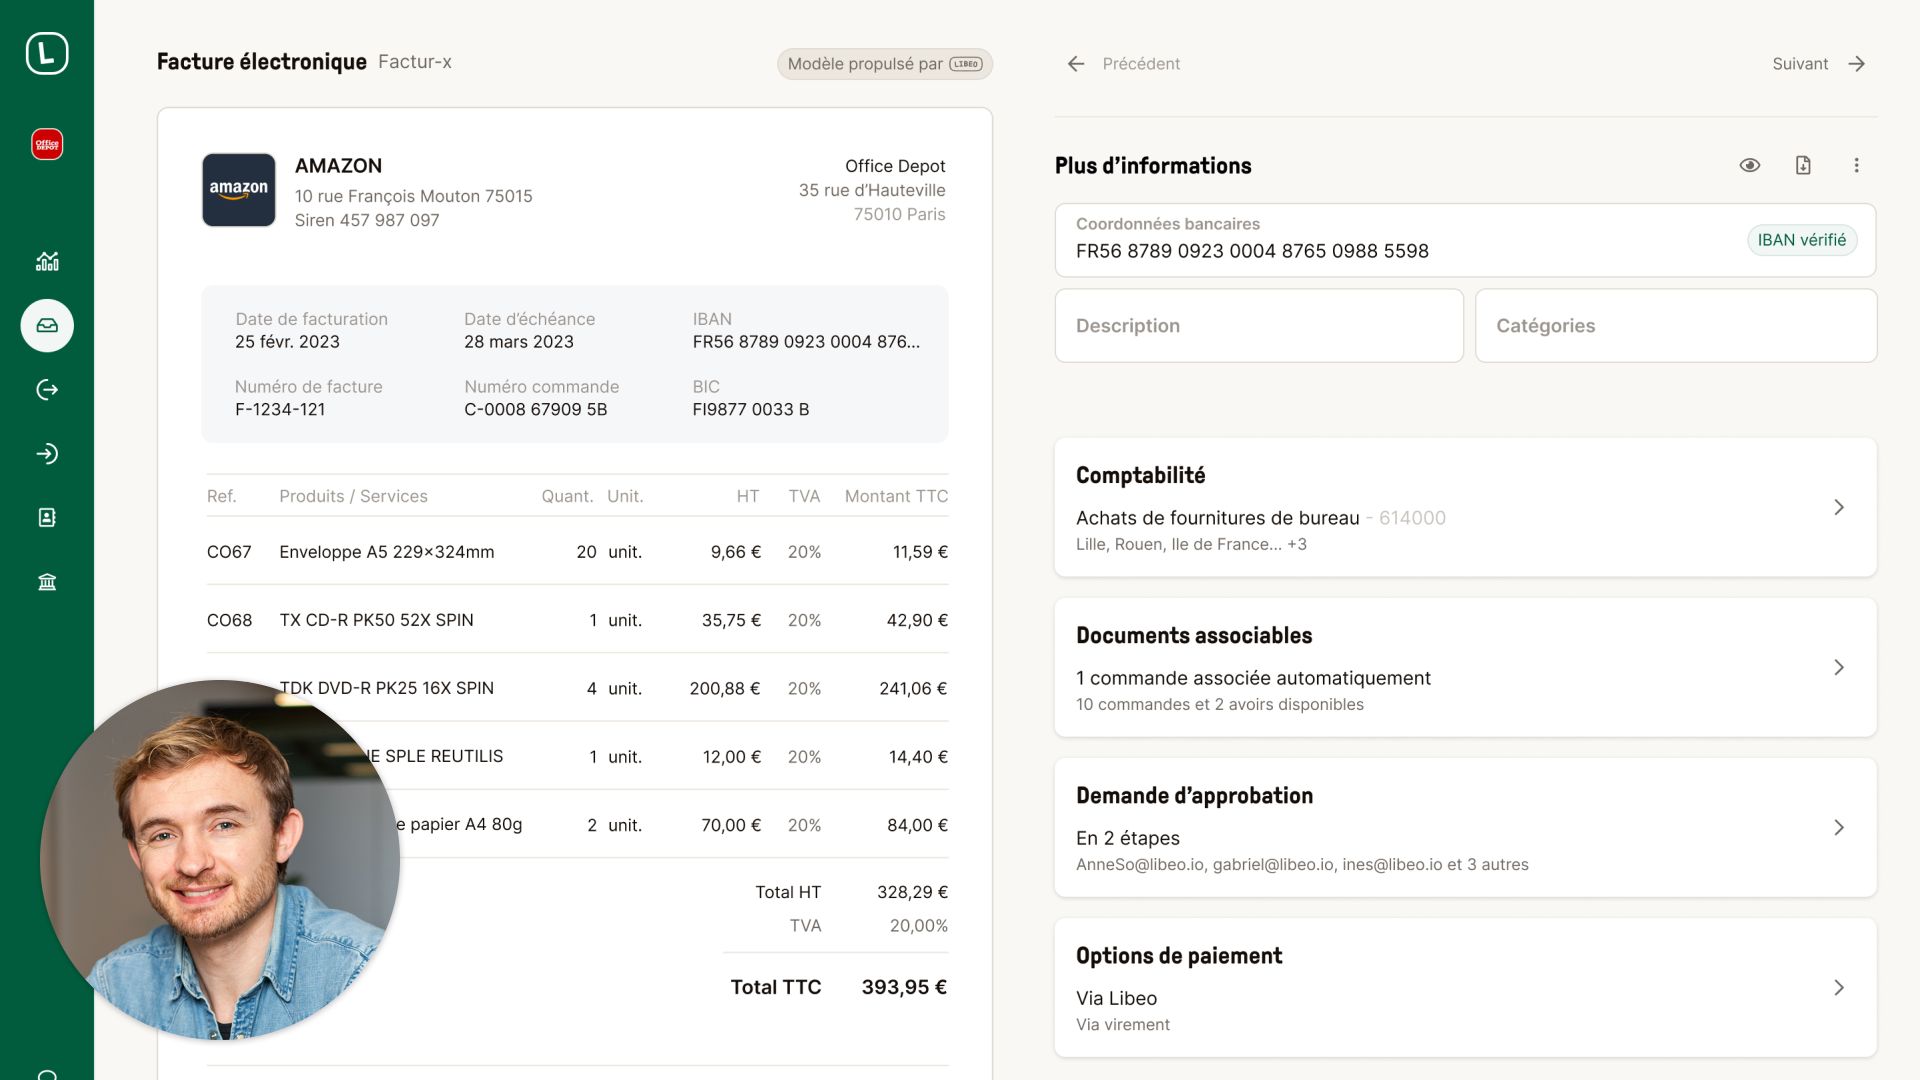Click the IBAN vérifié verification badge
Viewport: 1920px width, 1080px height.
[1802, 240]
